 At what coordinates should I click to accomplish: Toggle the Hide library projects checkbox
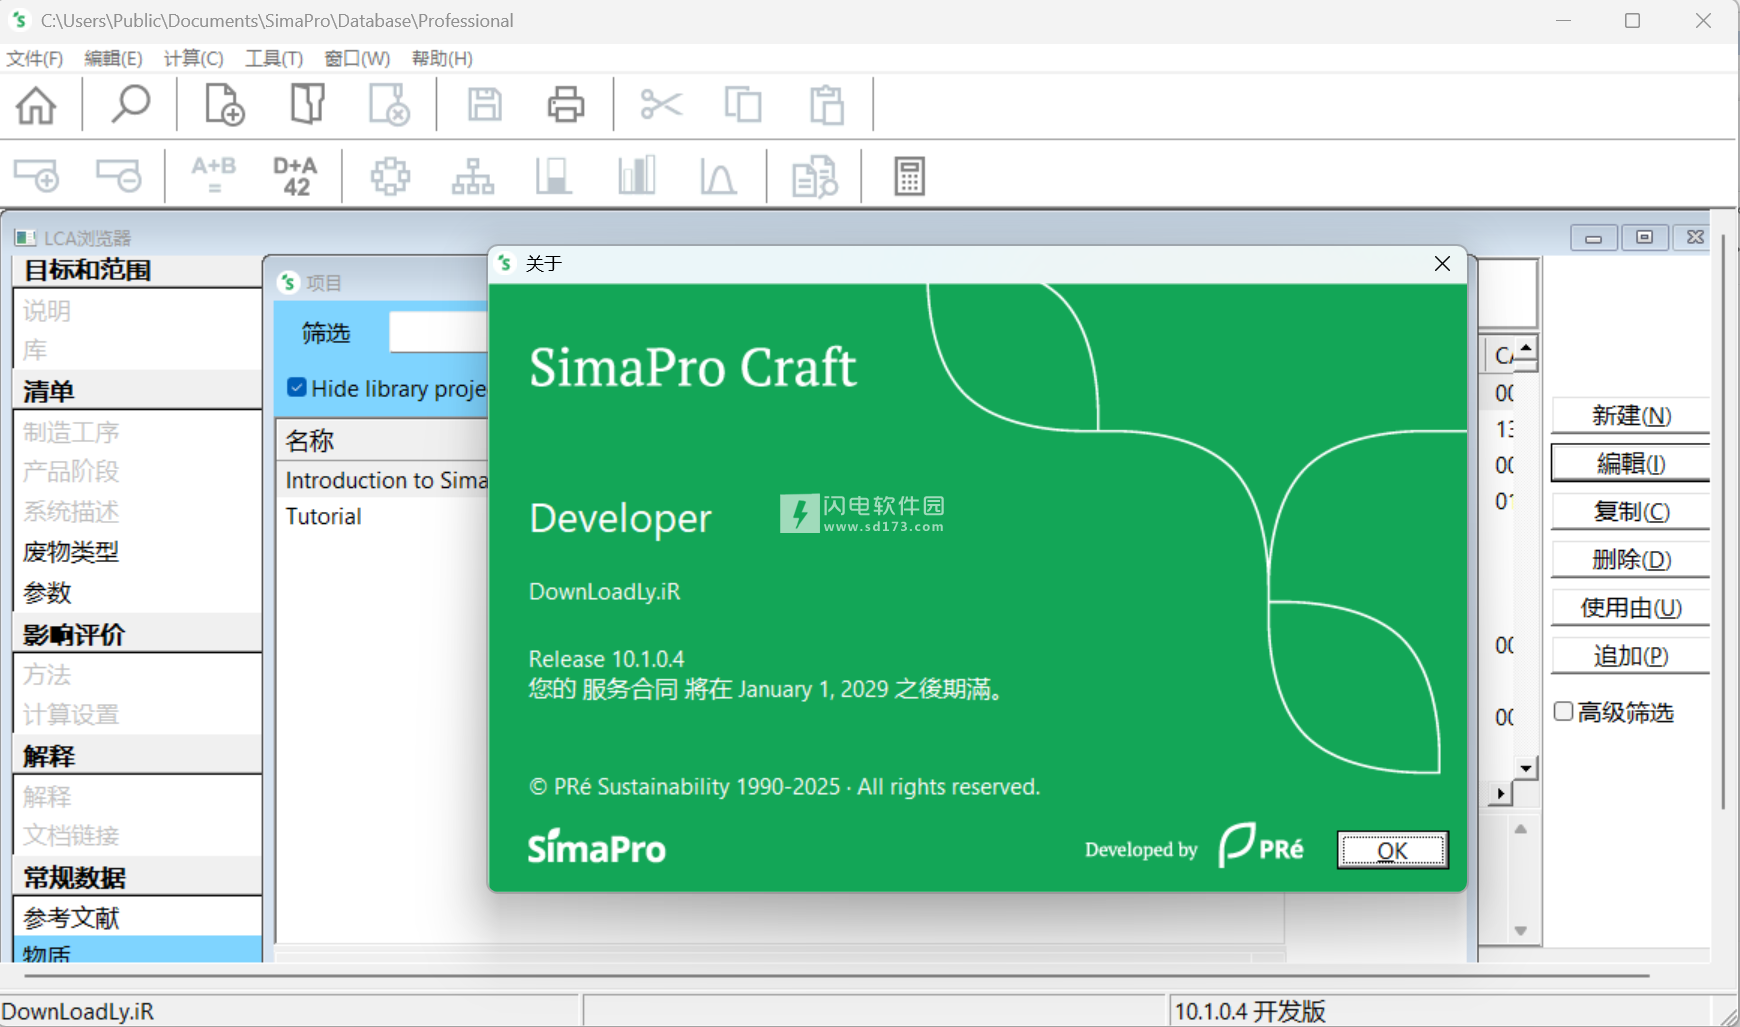[x=297, y=388]
